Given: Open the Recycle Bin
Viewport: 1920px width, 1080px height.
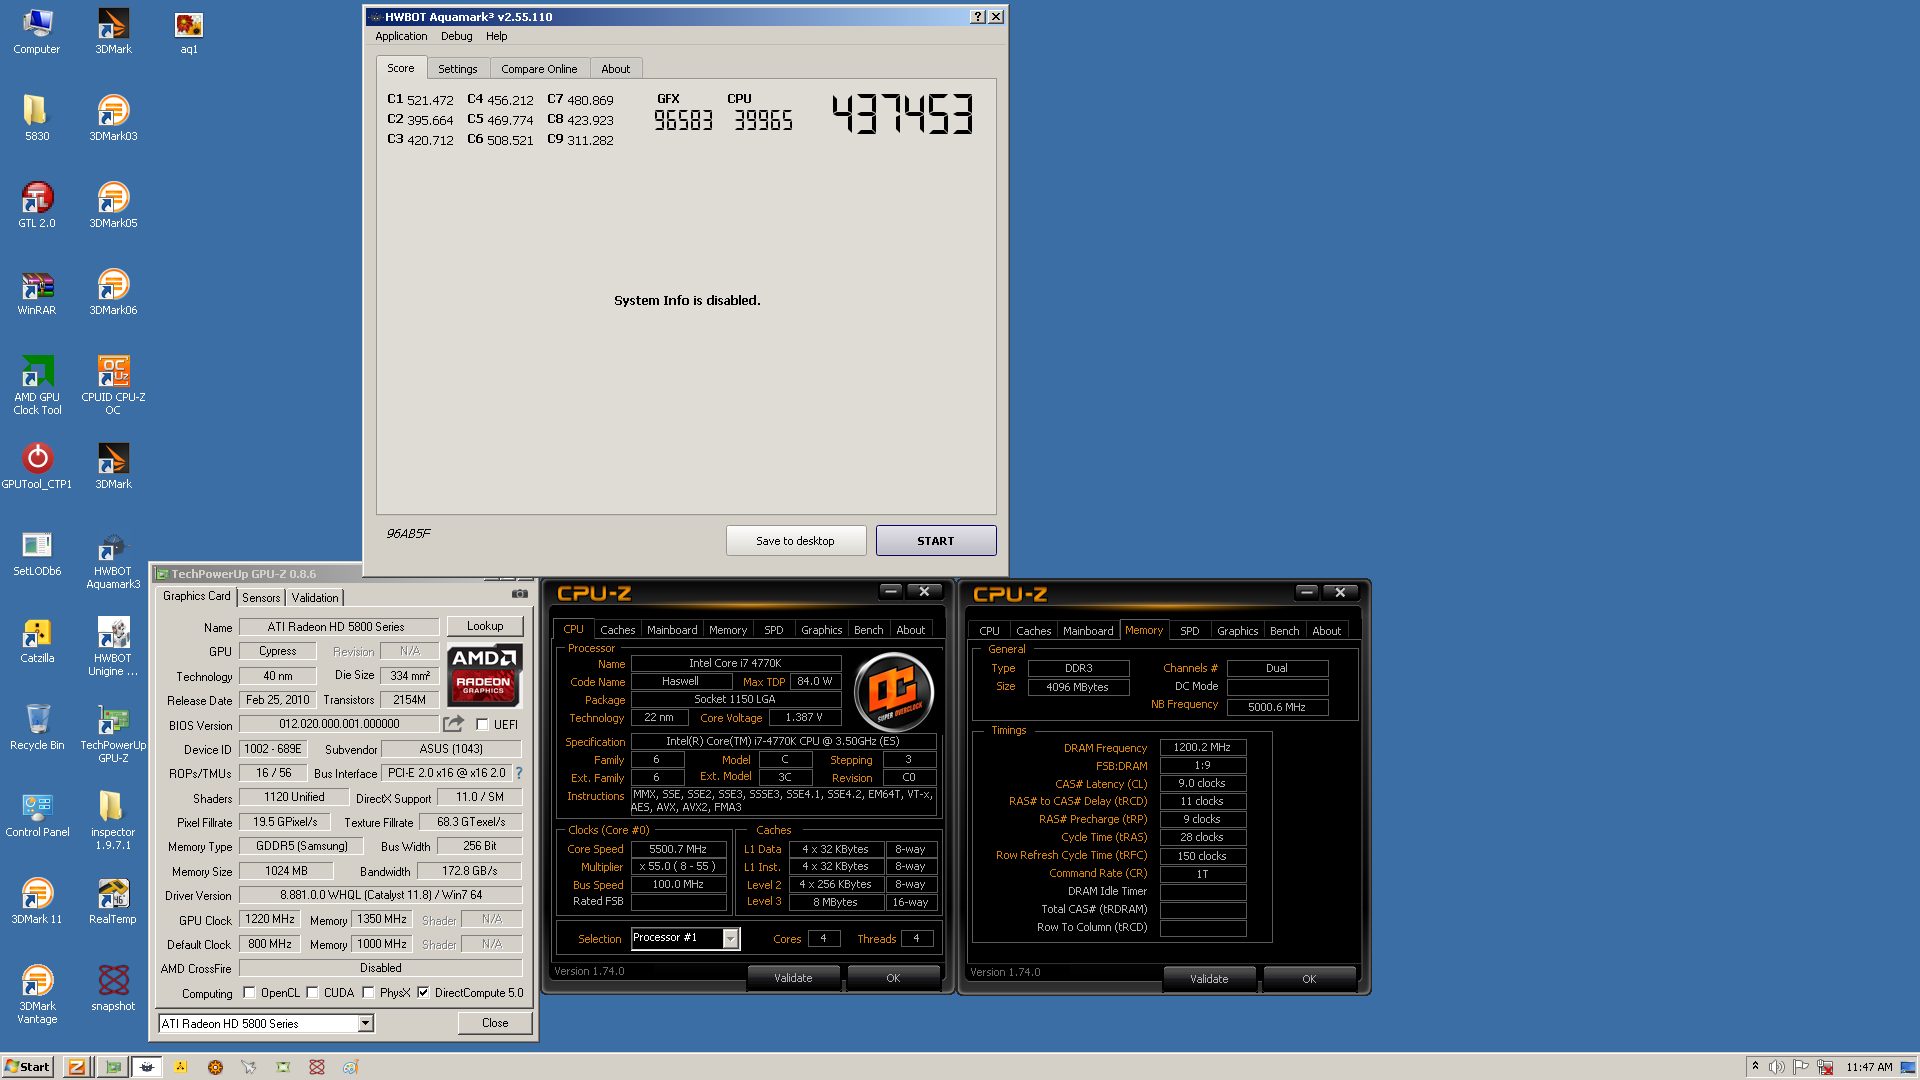Looking at the screenshot, I should (x=37, y=727).
